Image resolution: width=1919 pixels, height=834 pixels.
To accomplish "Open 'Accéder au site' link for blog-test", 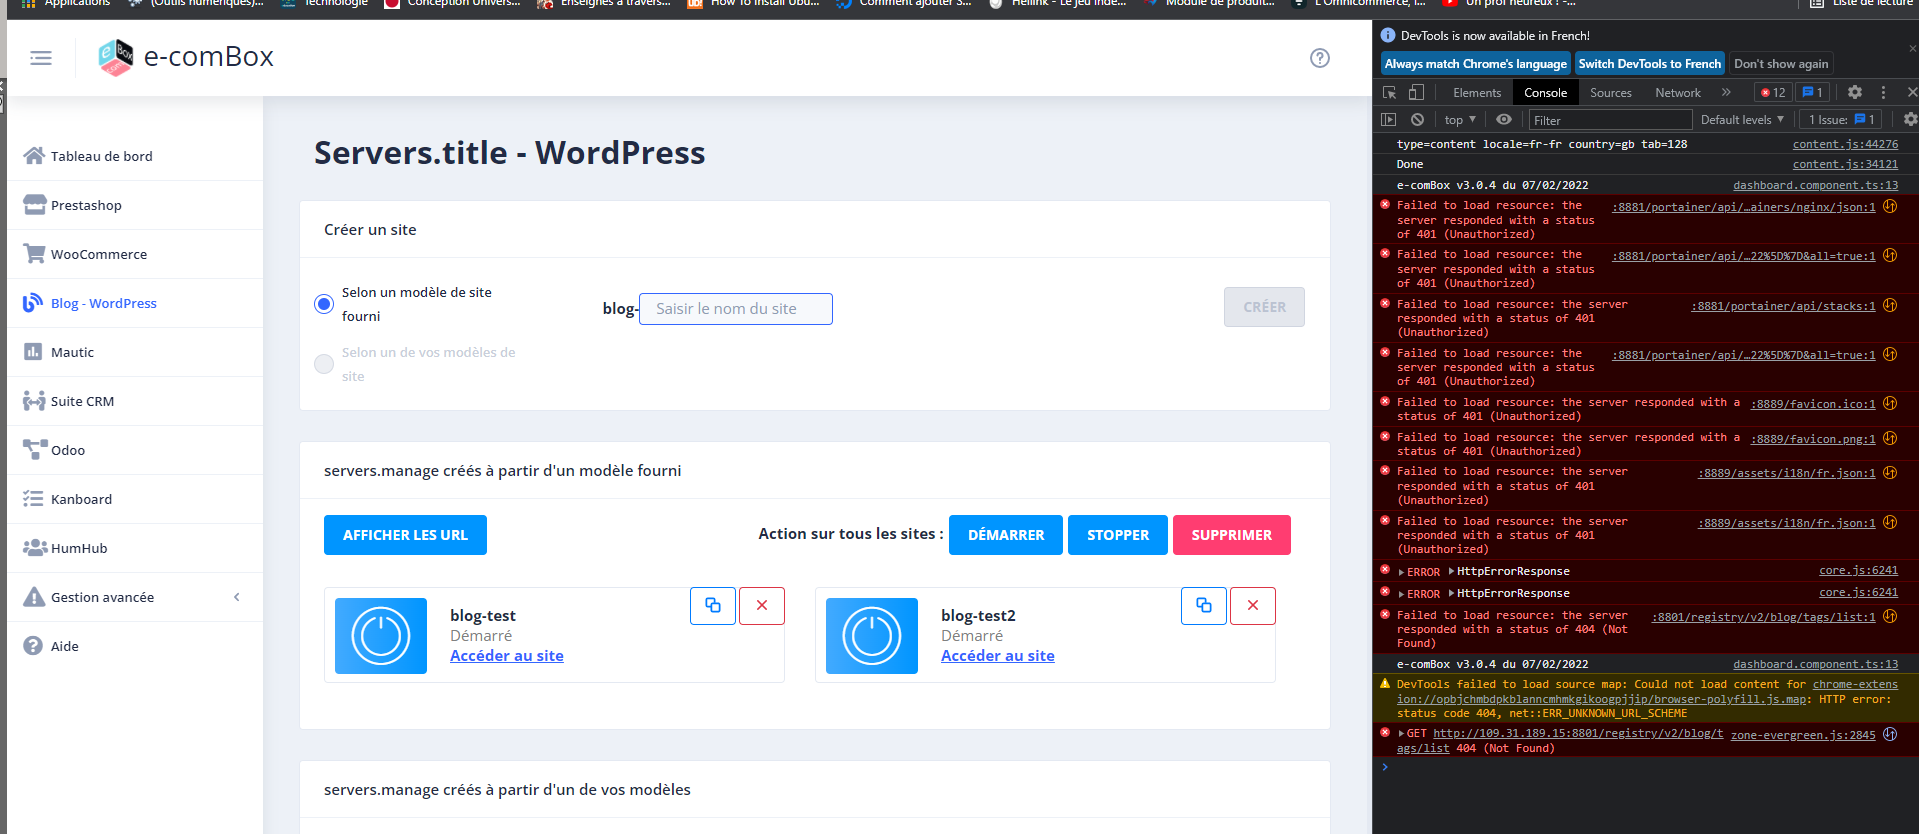I will pyautogui.click(x=507, y=656).
